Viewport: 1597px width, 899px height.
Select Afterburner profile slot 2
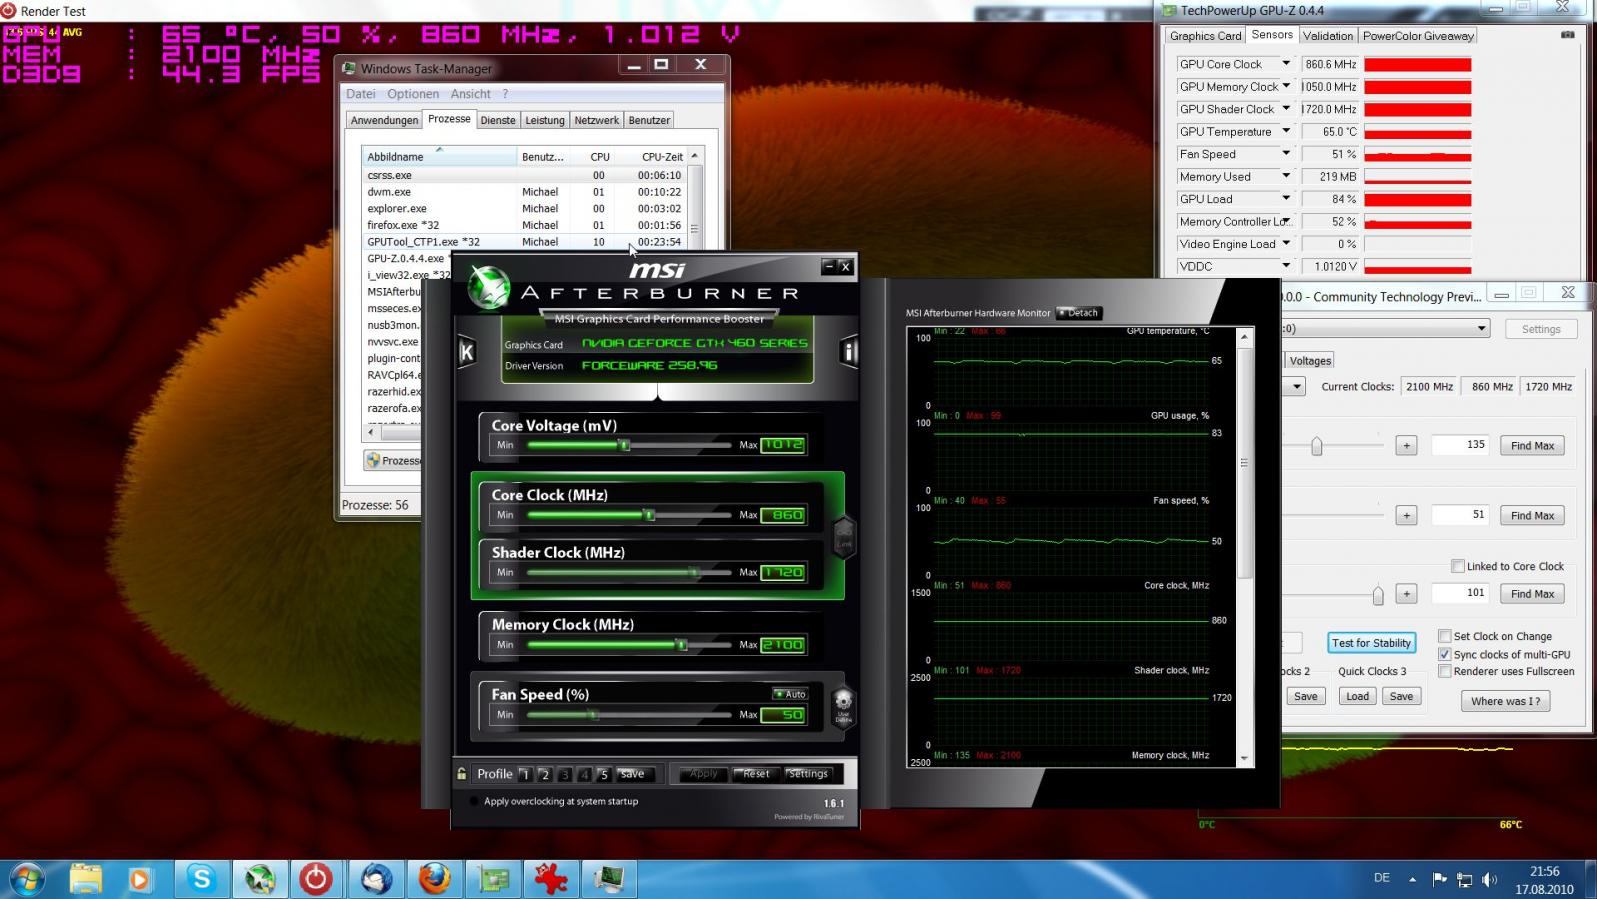click(x=545, y=774)
